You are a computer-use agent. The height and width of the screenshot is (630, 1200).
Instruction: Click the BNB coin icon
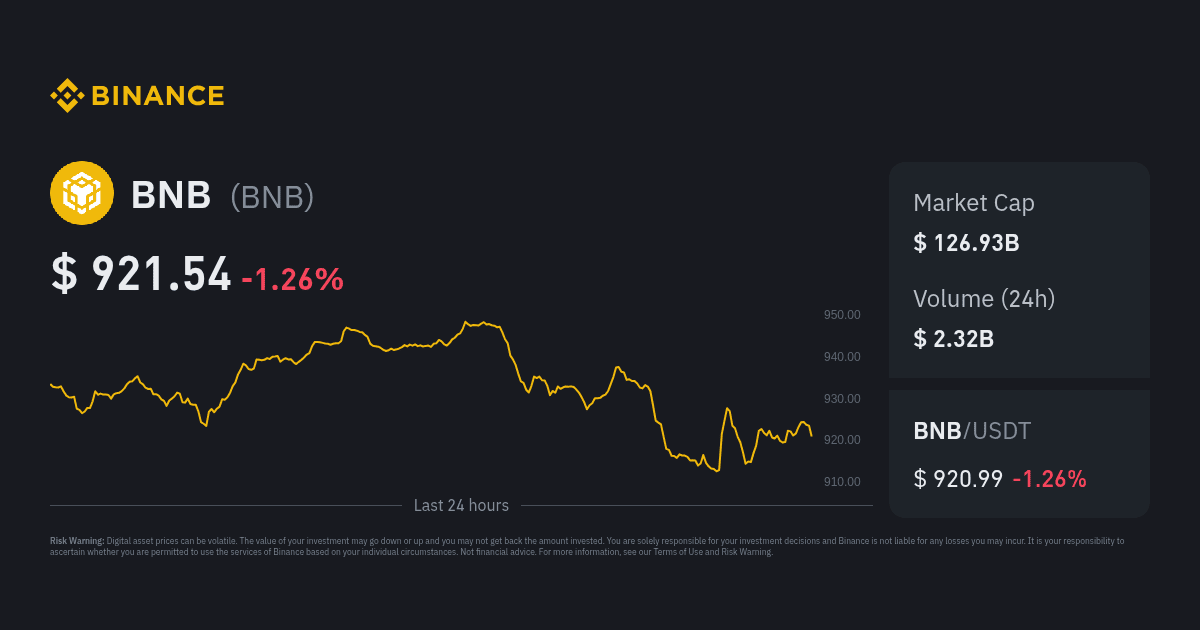point(82,193)
